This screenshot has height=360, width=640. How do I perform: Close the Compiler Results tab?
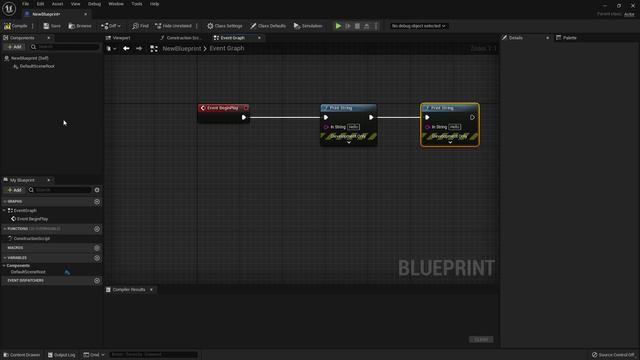pyautogui.click(x=151, y=290)
